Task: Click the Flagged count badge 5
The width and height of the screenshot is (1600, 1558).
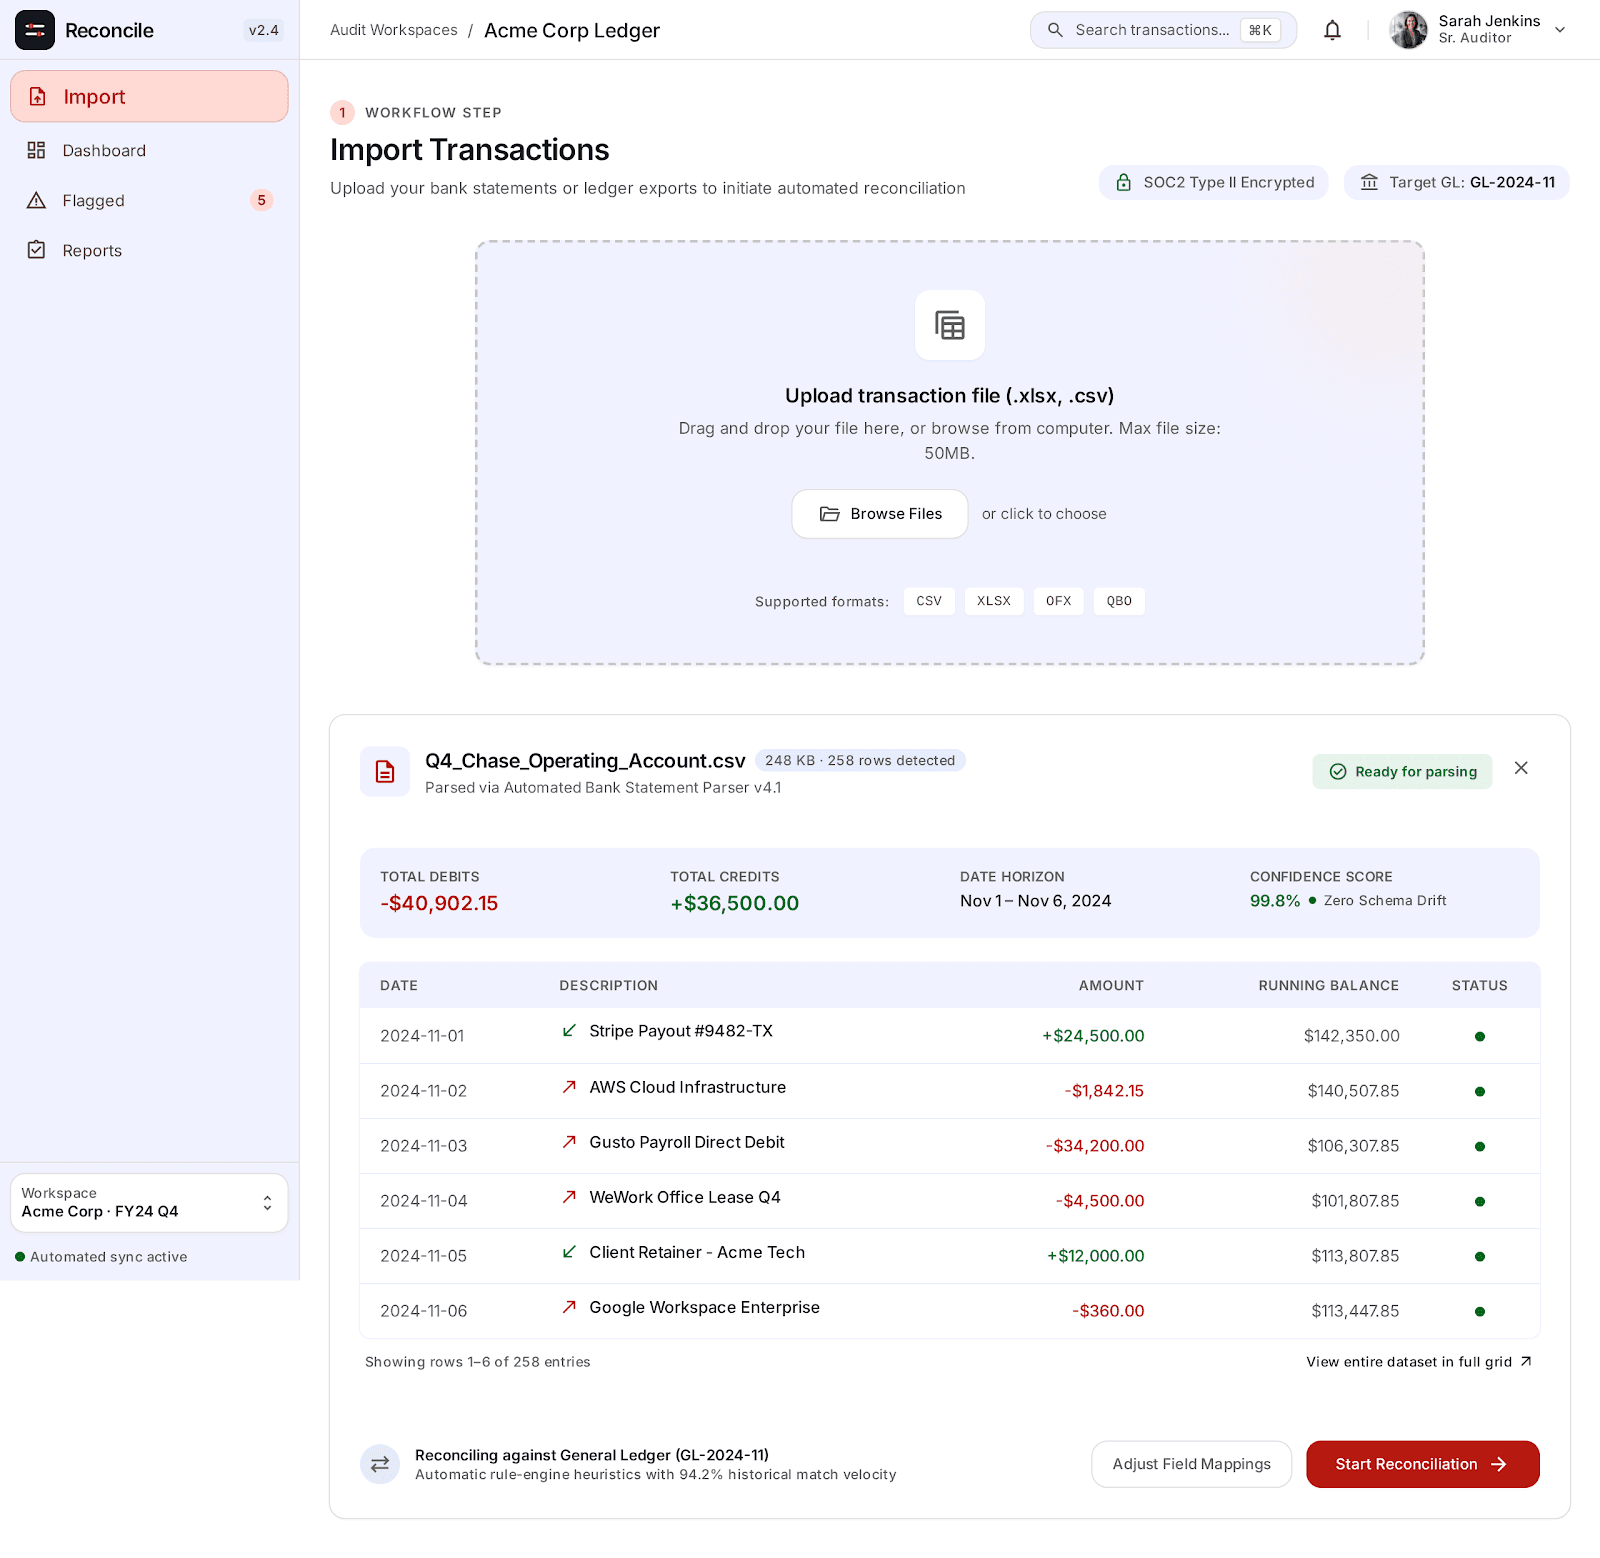Action: pos(261,200)
